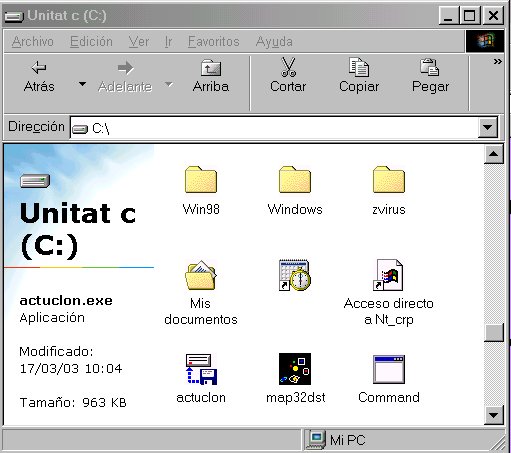The width and height of the screenshot is (511, 453).
Task: Select the Win98 folder icon
Action: click(x=201, y=180)
